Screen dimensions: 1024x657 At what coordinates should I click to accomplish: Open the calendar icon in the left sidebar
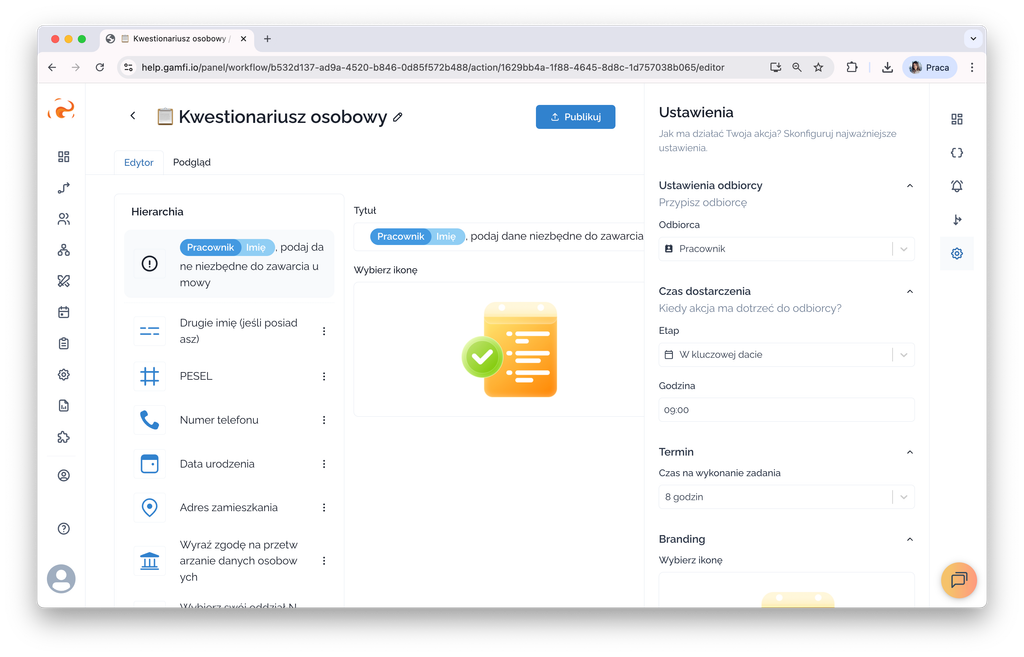click(x=64, y=312)
